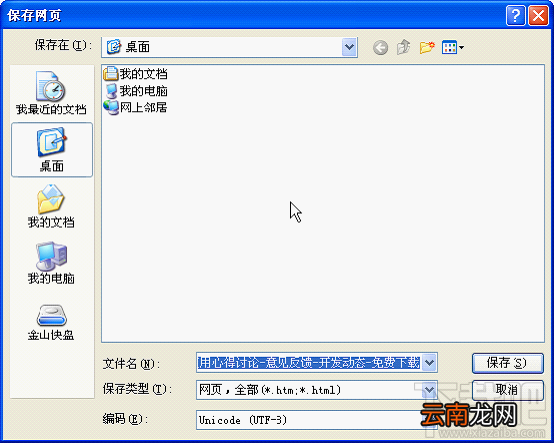Open the view menu icon

453,47
